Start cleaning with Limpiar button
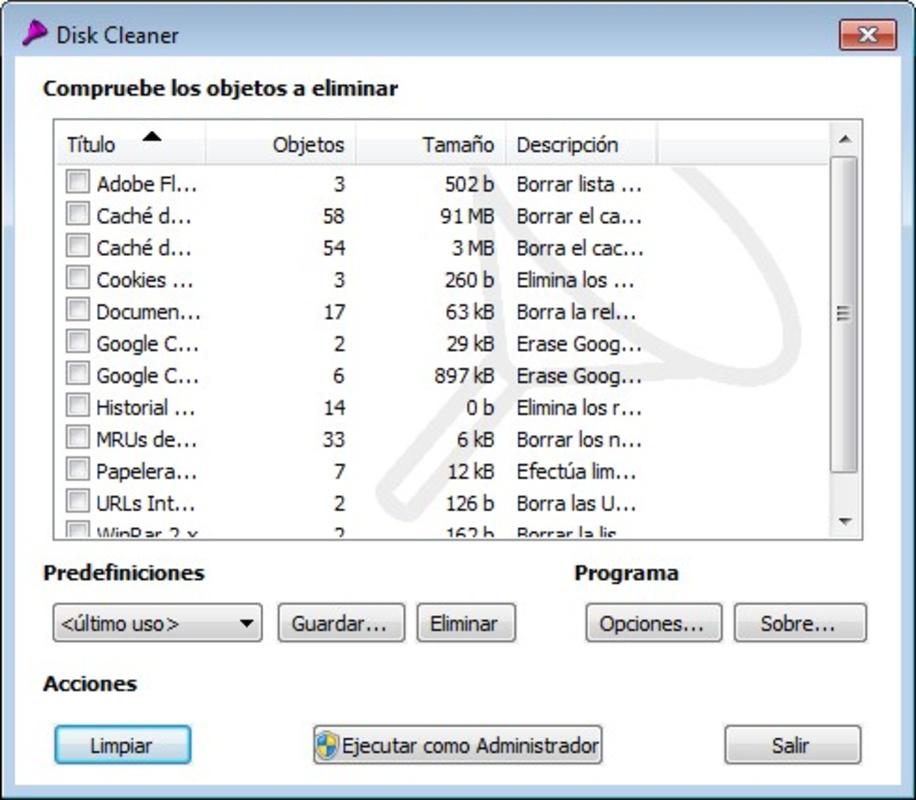Screen dimensions: 916x800 click(123, 745)
